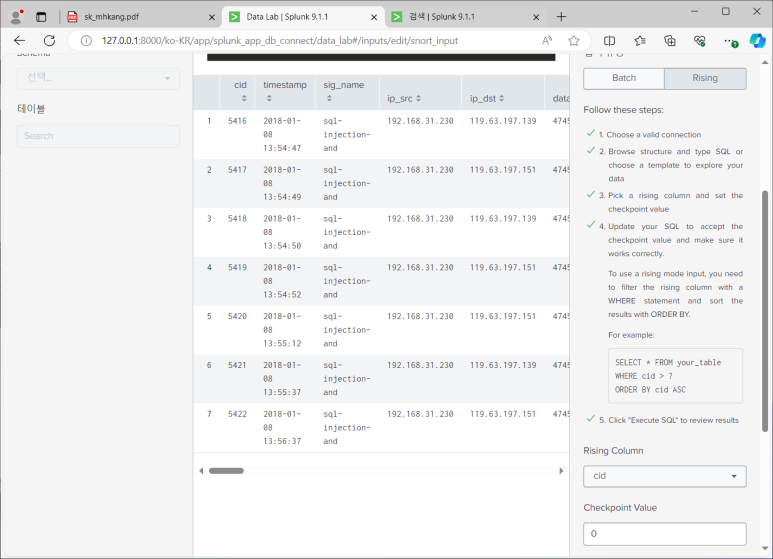Add the page to favorites with the star icon
This screenshot has height=559, width=773.
click(x=573, y=40)
